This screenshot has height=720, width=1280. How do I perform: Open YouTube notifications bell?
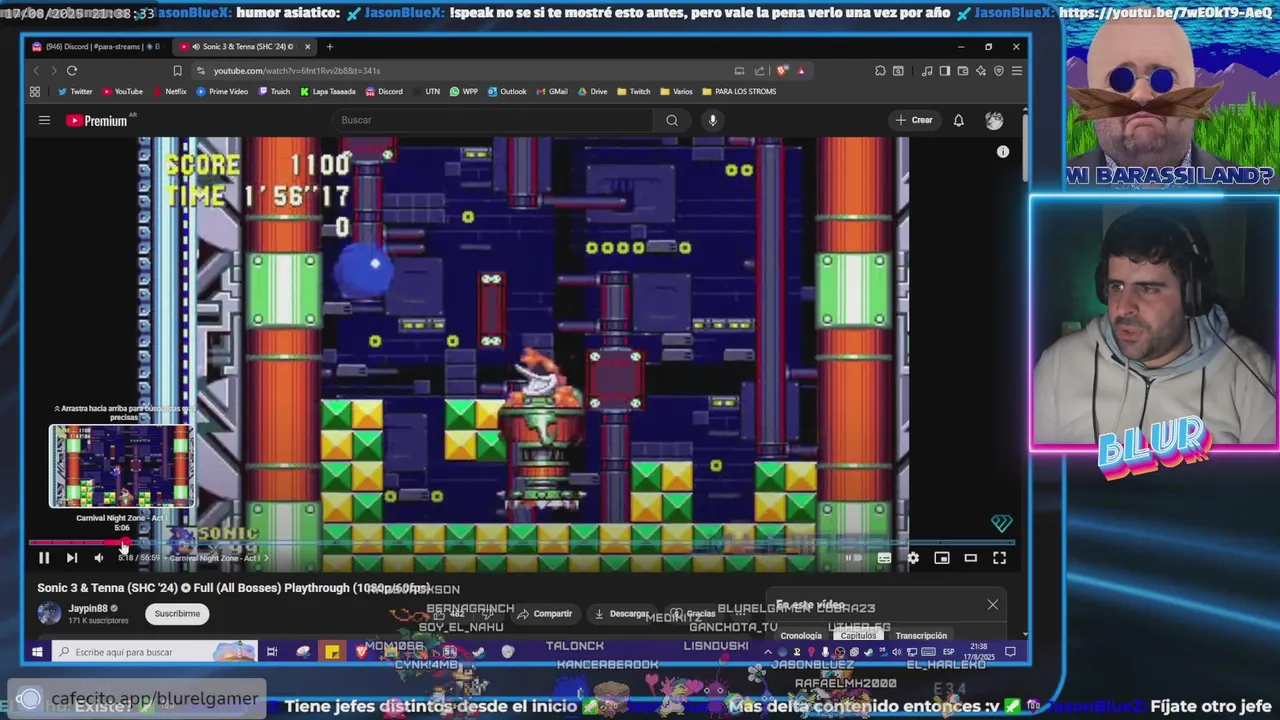[958, 120]
